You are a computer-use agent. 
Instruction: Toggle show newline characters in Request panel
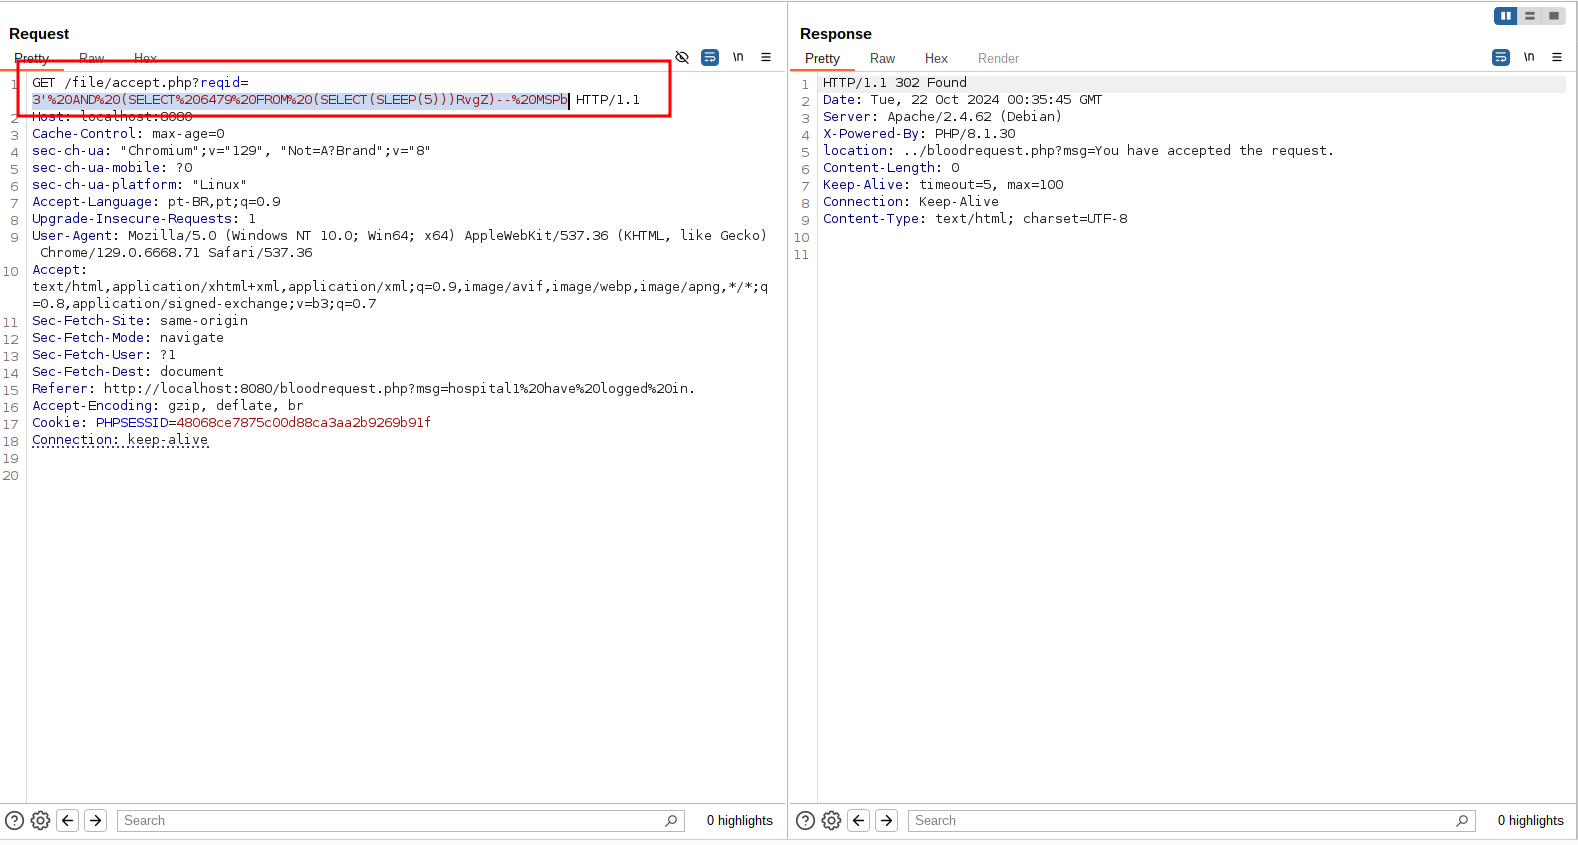738,57
